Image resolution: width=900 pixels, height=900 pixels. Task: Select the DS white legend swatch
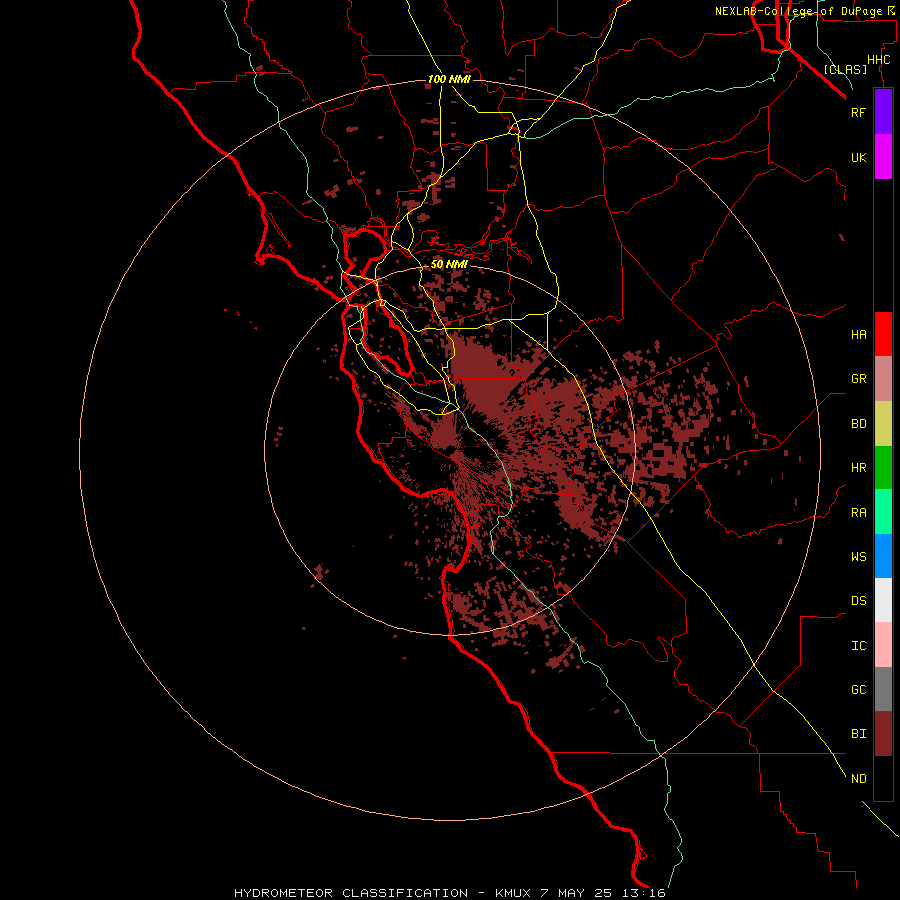tap(883, 600)
